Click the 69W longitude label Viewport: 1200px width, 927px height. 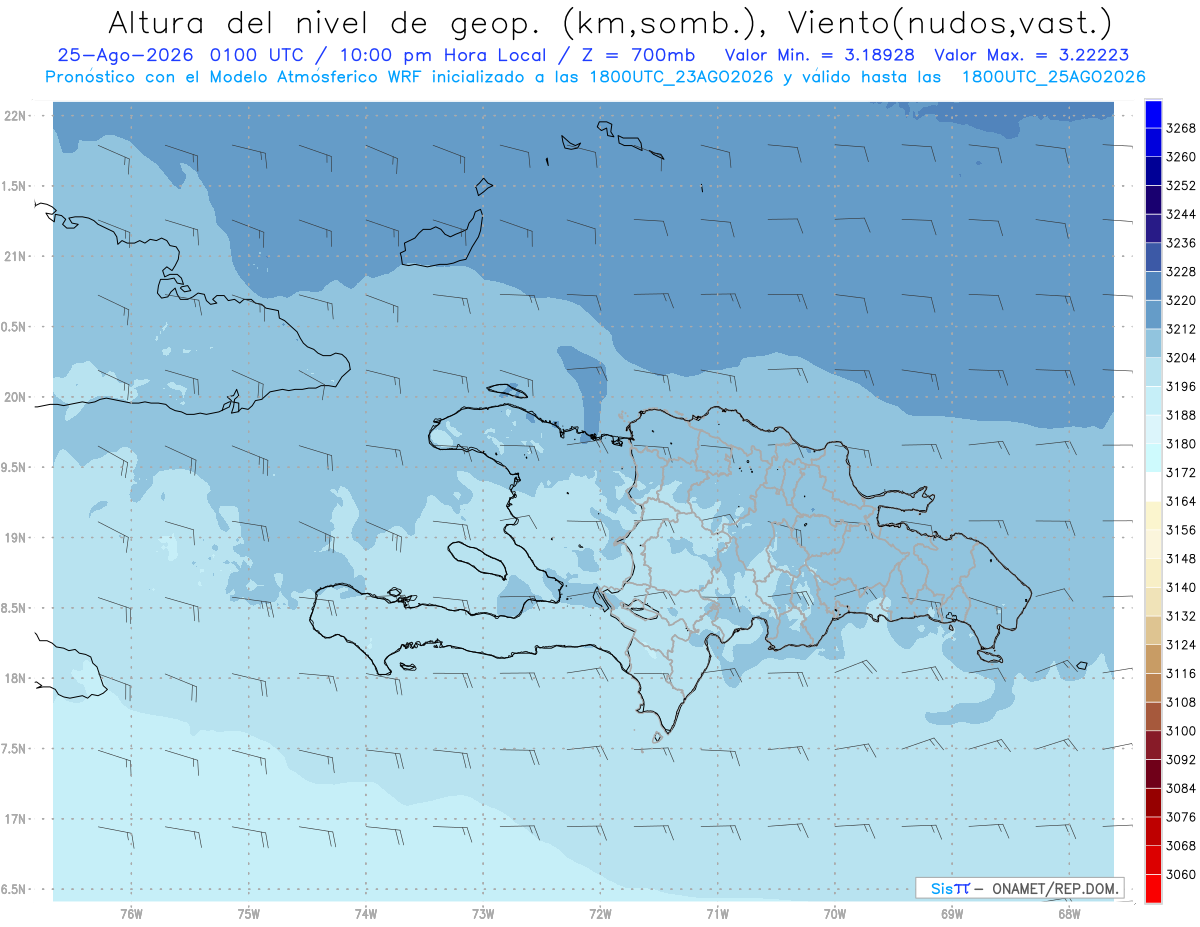coord(952,913)
